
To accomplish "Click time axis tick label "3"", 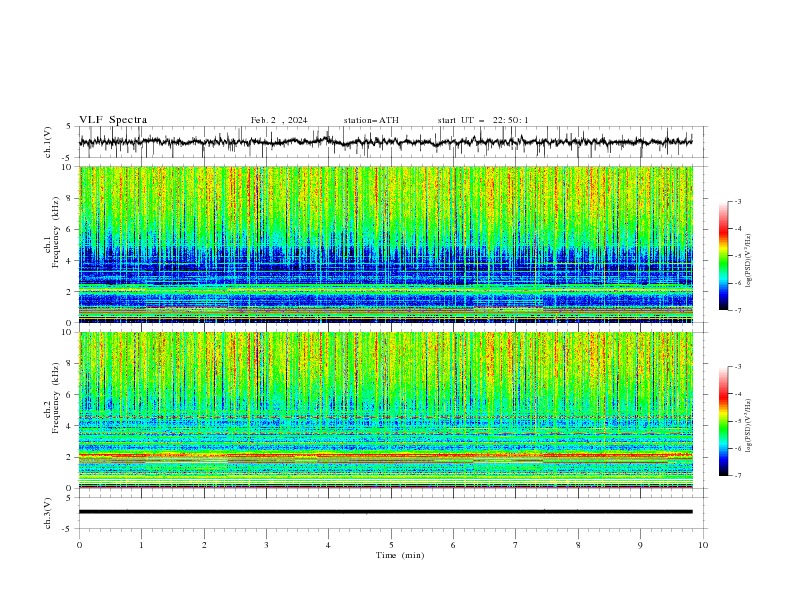I will click(x=266, y=545).
